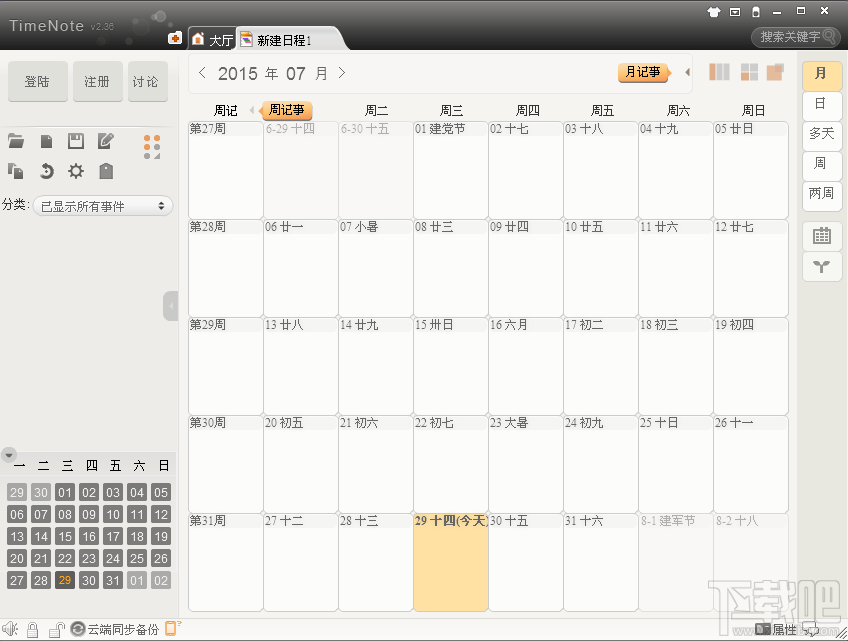848x641 pixels.
Task: Open the 分类 events dropdown
Action: point(103,206)
